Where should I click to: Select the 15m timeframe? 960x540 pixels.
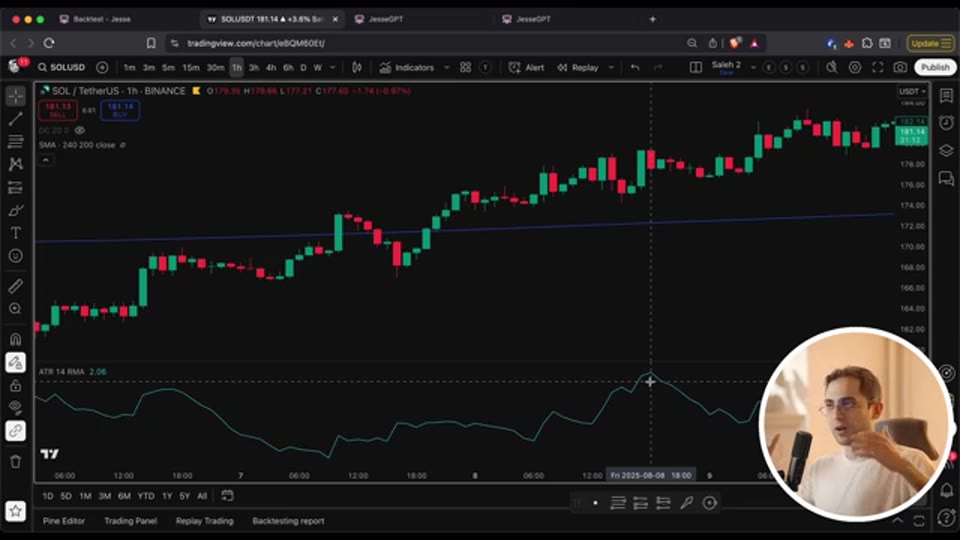click(190, 67)
